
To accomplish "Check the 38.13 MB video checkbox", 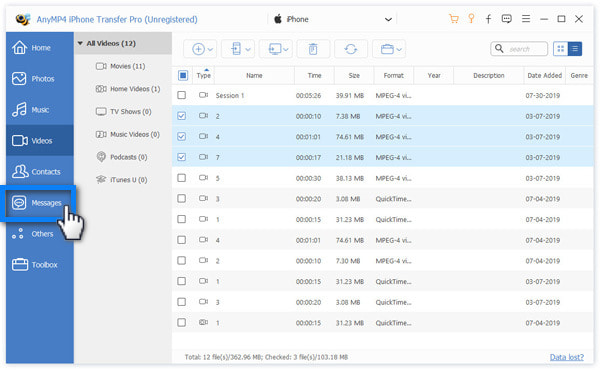I will 182,178.
